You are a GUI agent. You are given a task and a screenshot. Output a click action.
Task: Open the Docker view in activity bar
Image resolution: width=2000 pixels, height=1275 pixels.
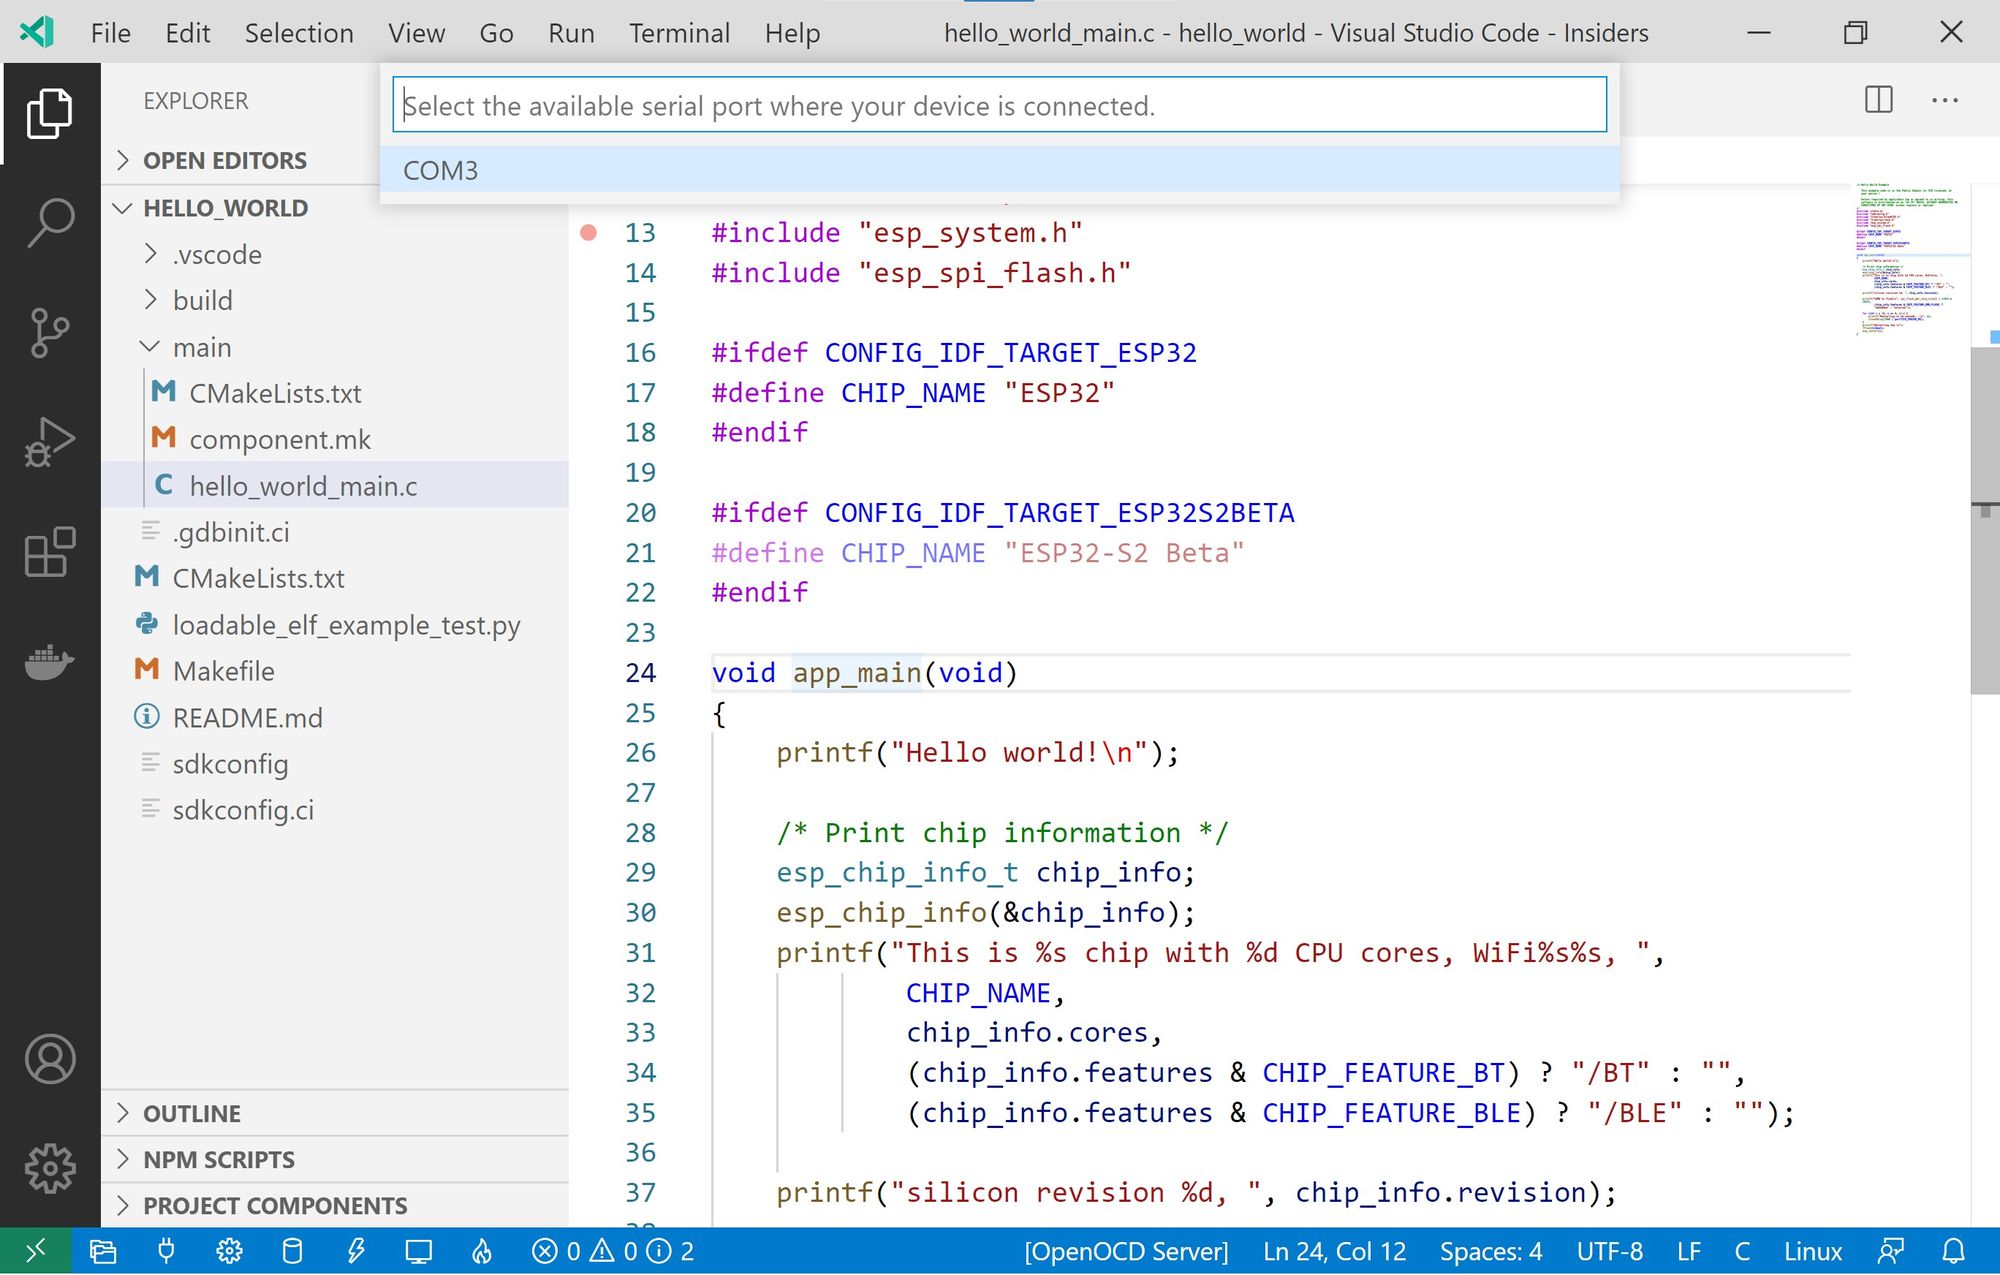click(x=50, y=662)
